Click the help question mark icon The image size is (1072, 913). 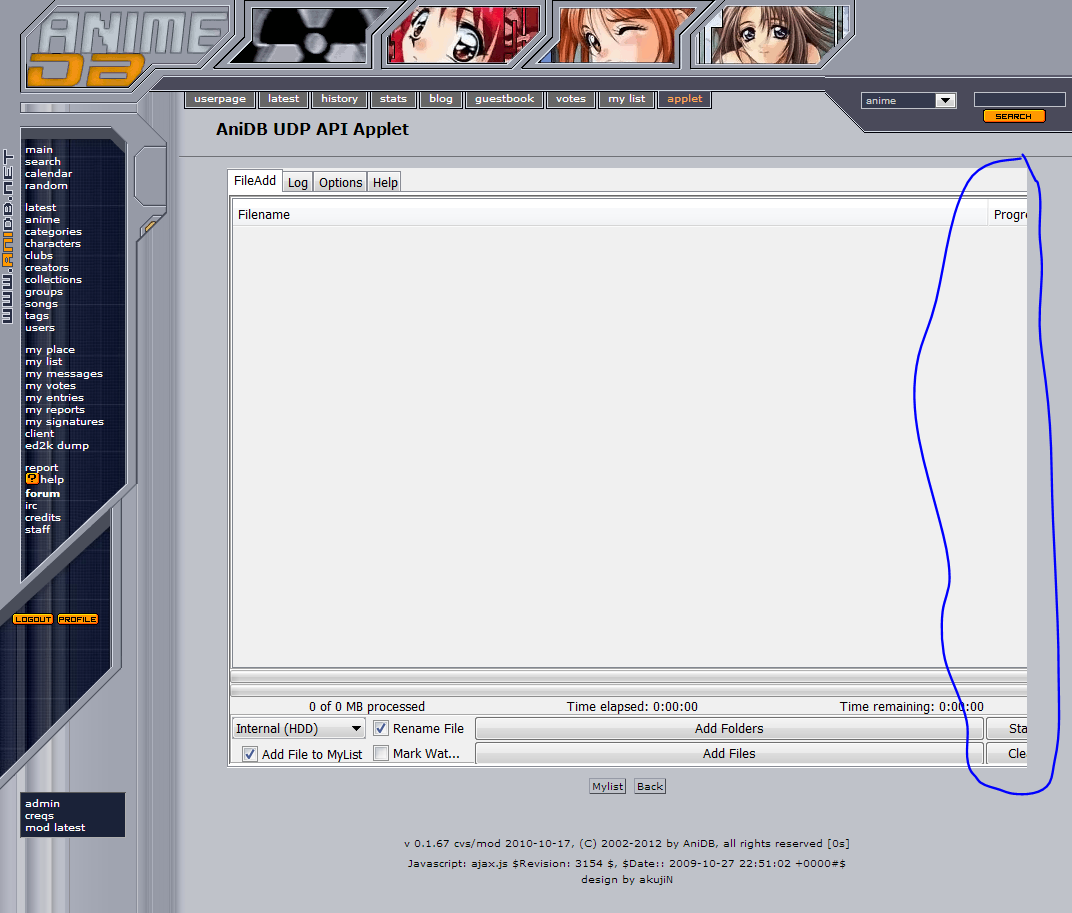tap(31, 479)
